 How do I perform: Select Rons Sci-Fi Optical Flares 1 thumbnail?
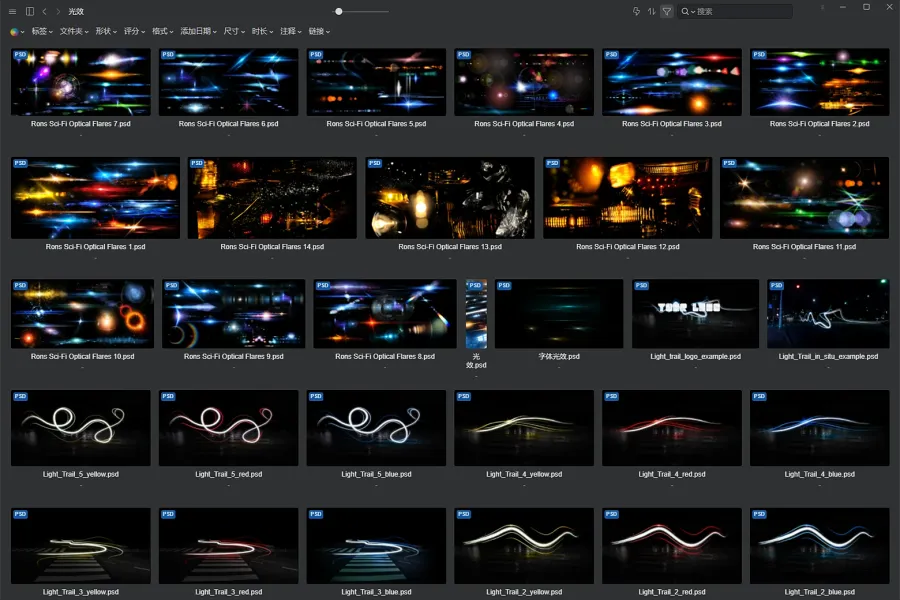click(x=95, y=198)
